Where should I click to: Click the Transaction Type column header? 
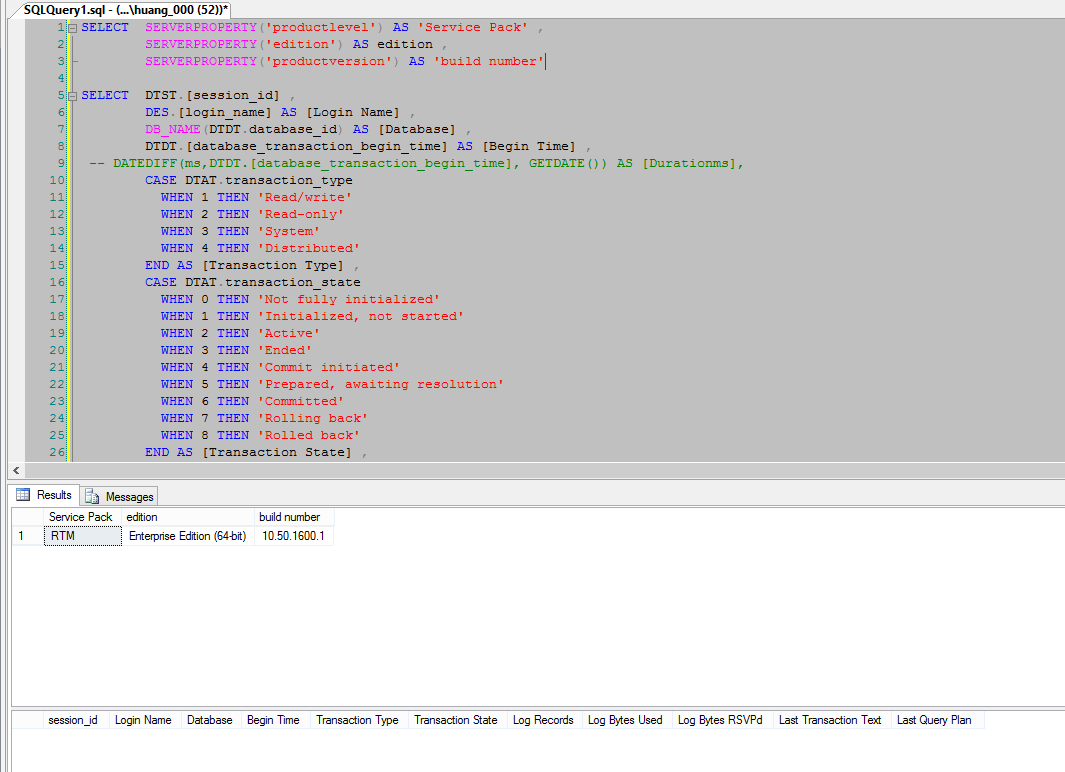(357, 720)
